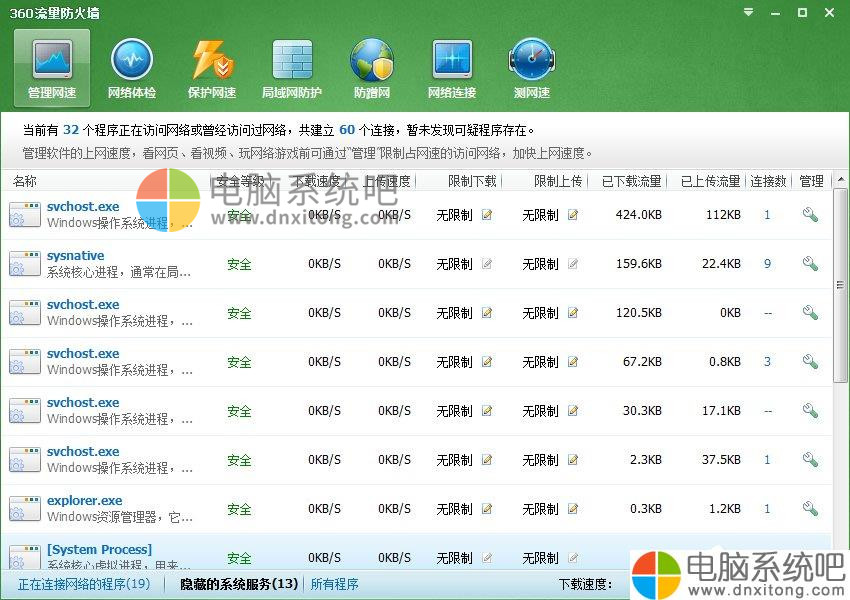This screenshot has width=850, height=600.
Task: Click the scrollbar up arrow
Action: pos(841,180)
